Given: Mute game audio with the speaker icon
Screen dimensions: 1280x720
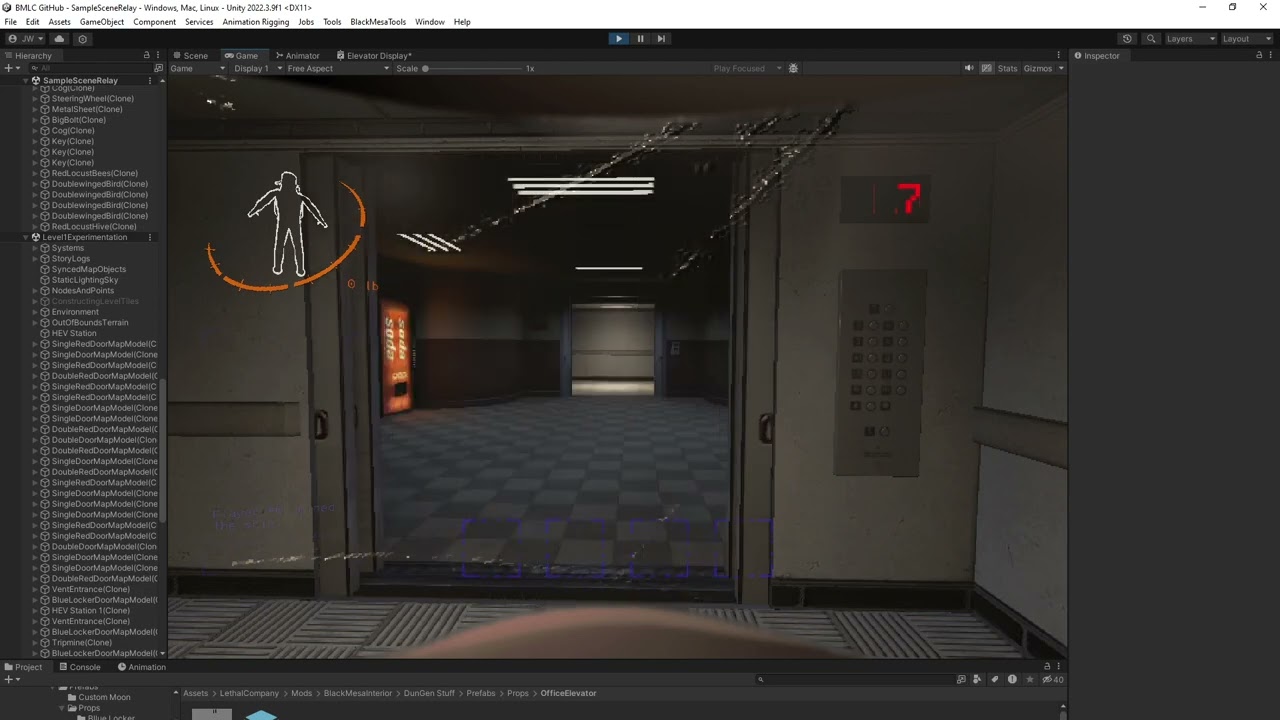Looking at the screenshot, I should click(968, 68).
